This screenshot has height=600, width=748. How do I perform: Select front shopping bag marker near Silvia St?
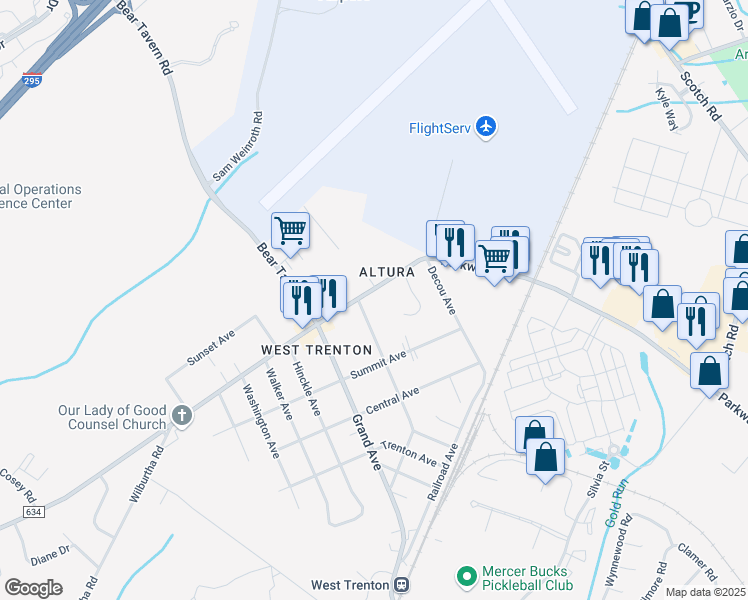[x=545, y=461]
